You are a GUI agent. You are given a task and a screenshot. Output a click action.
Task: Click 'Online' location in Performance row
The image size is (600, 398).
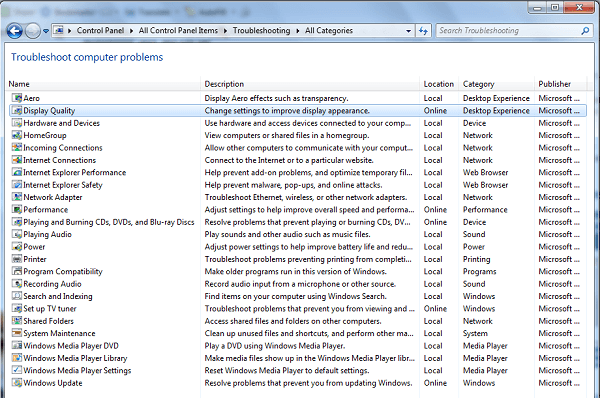(x=435, y=209)
